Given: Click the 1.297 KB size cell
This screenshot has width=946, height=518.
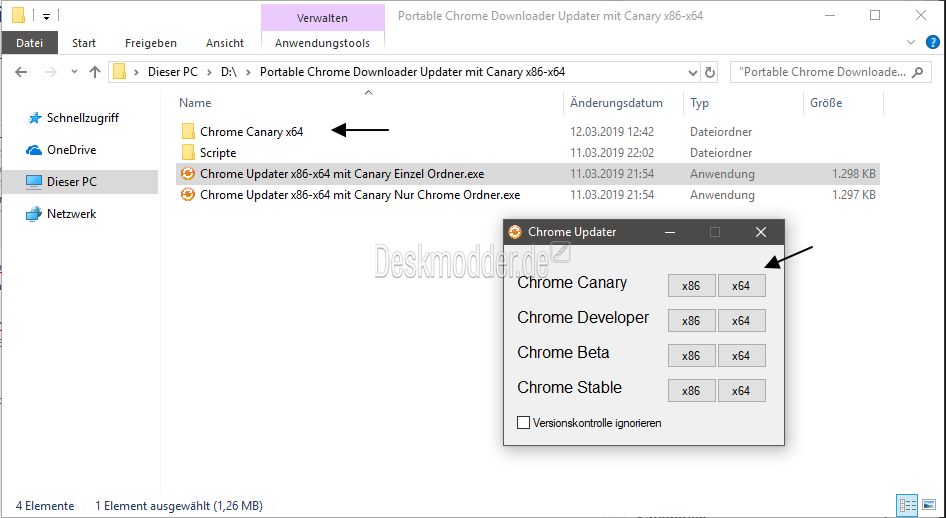Looking at the screenshot, I should 854,195.
